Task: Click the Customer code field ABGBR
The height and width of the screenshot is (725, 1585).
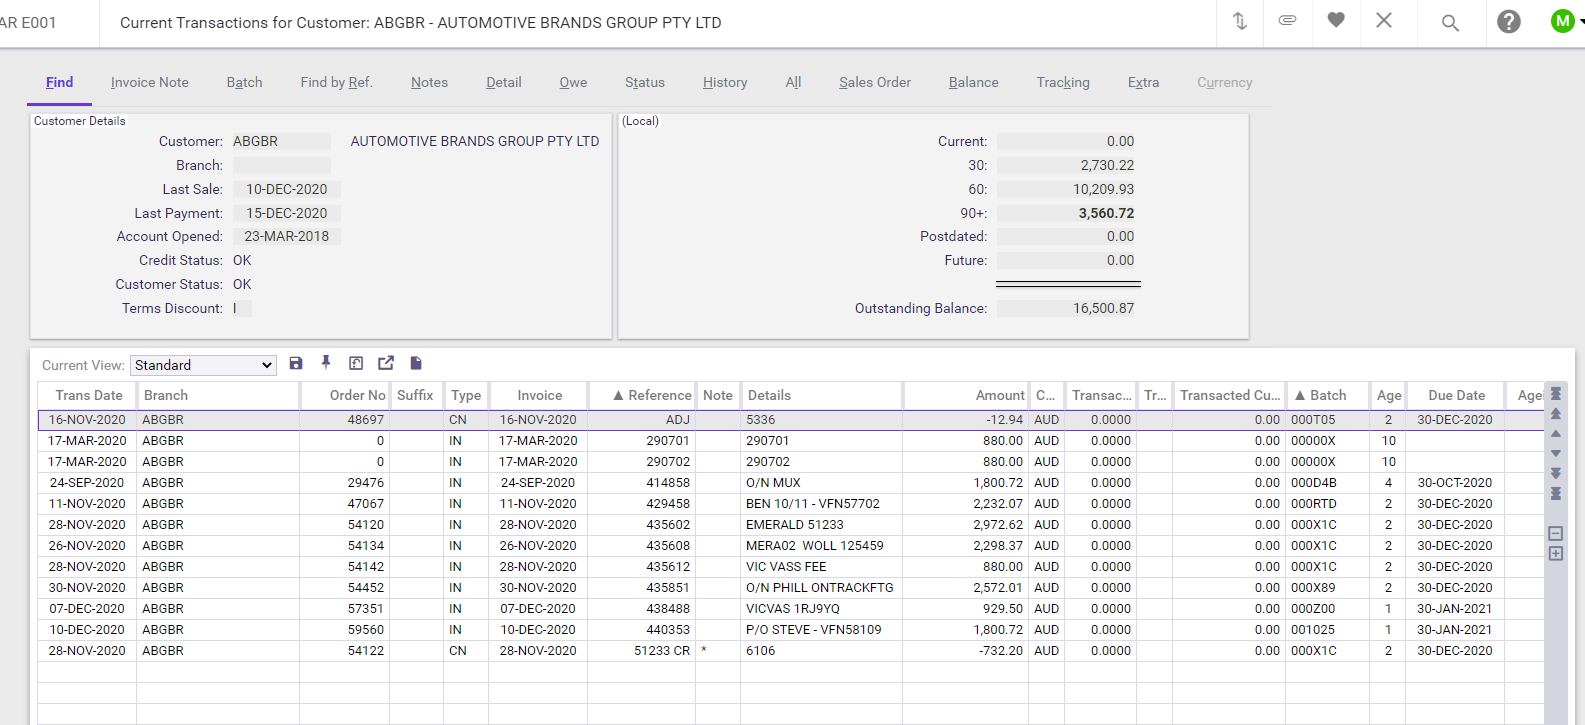Action: click(281, 141)
